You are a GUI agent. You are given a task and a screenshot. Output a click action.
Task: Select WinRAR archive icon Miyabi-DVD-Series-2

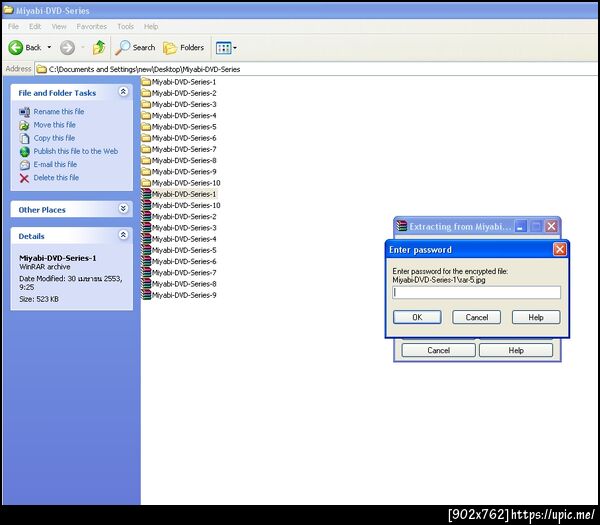146,216
